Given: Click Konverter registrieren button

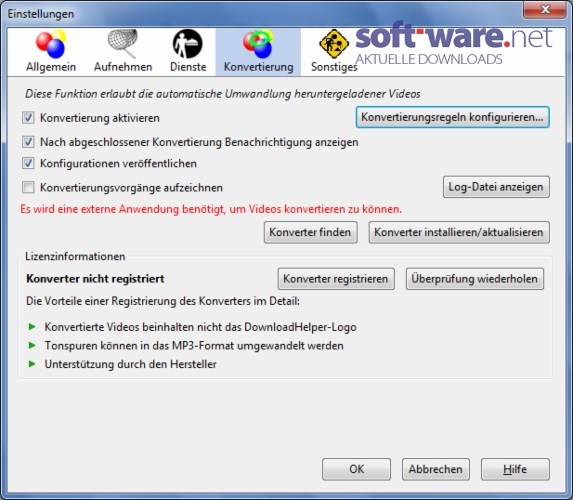Looking at the screenshot, I should tap(336, 279).
